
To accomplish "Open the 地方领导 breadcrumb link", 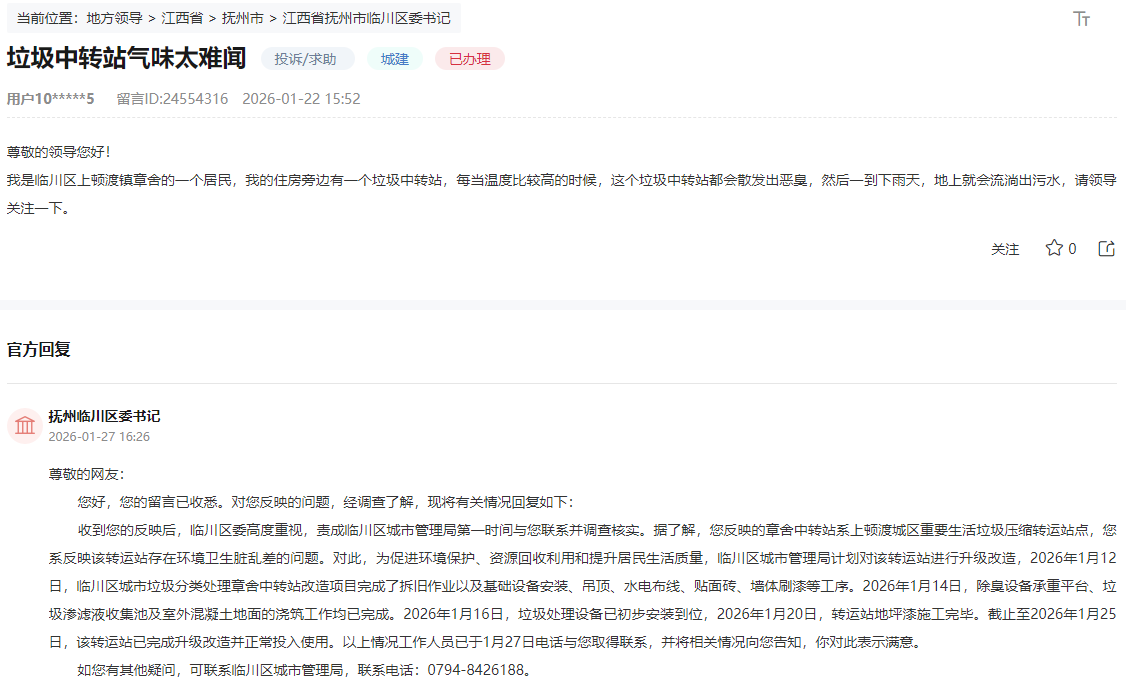I will (x=114, y=18).
